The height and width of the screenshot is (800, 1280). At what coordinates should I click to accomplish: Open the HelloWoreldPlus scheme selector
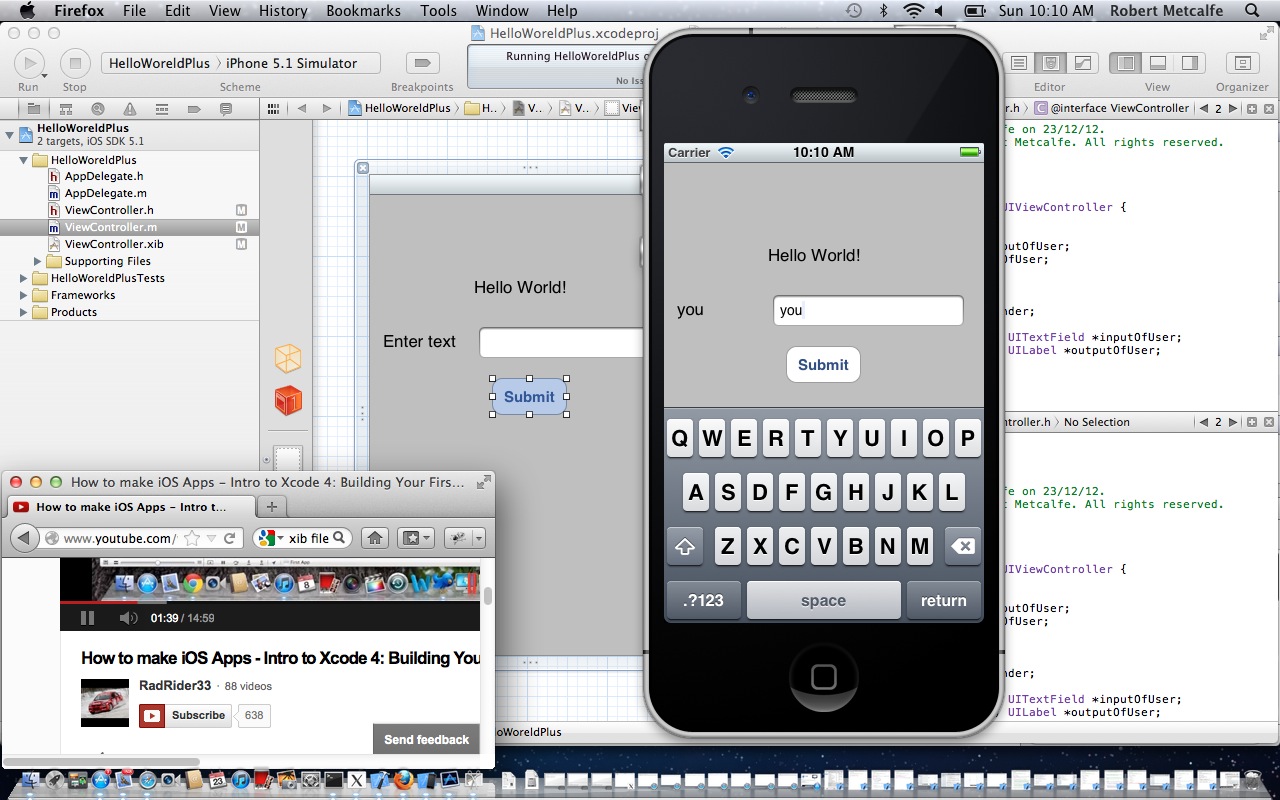(160, 63)
